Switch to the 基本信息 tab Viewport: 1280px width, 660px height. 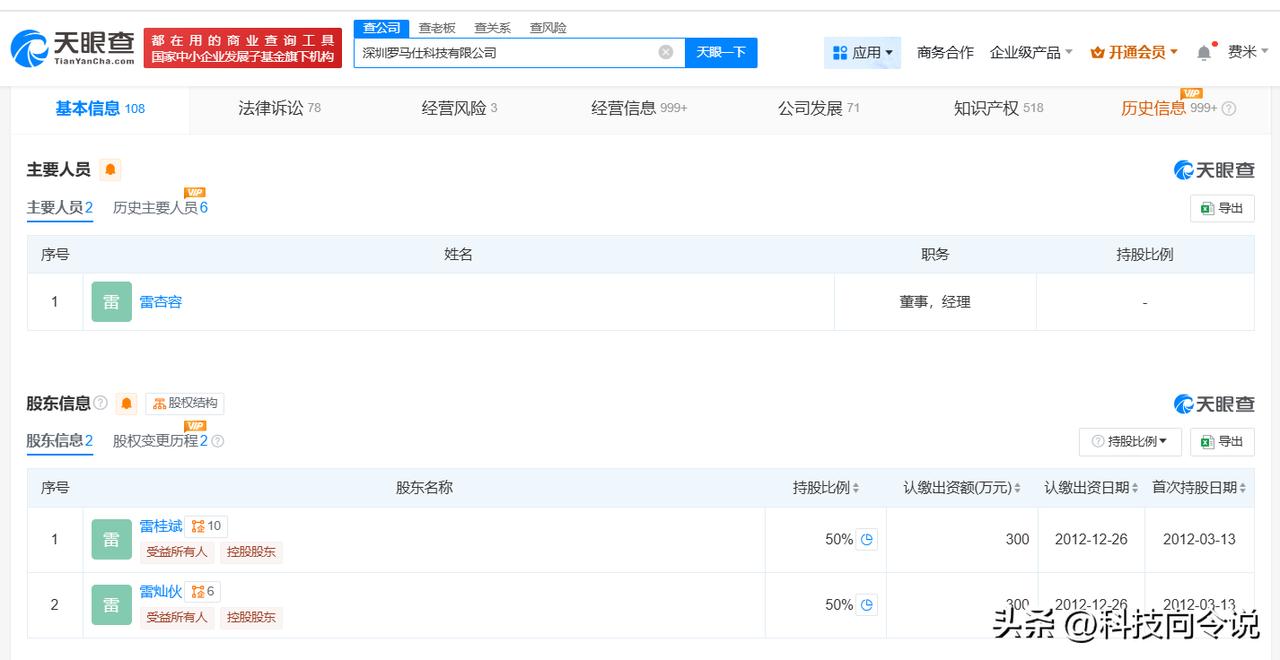100,108
